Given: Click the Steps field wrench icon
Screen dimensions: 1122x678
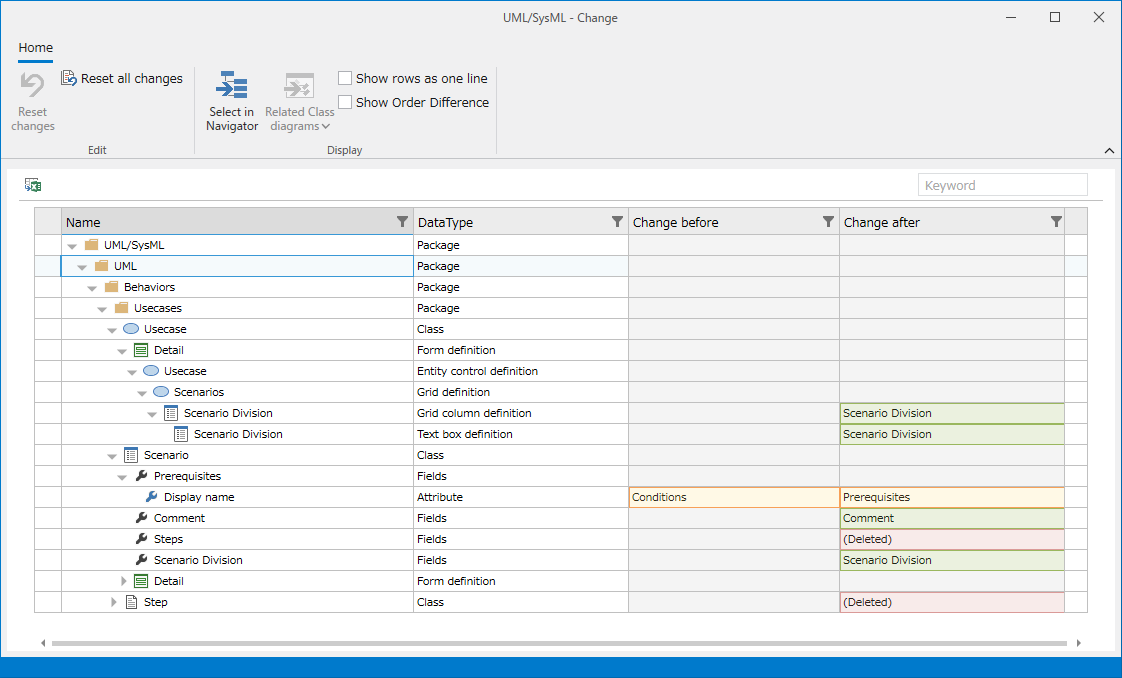Looking at the screenshot, I should click(x=142, y=539).
